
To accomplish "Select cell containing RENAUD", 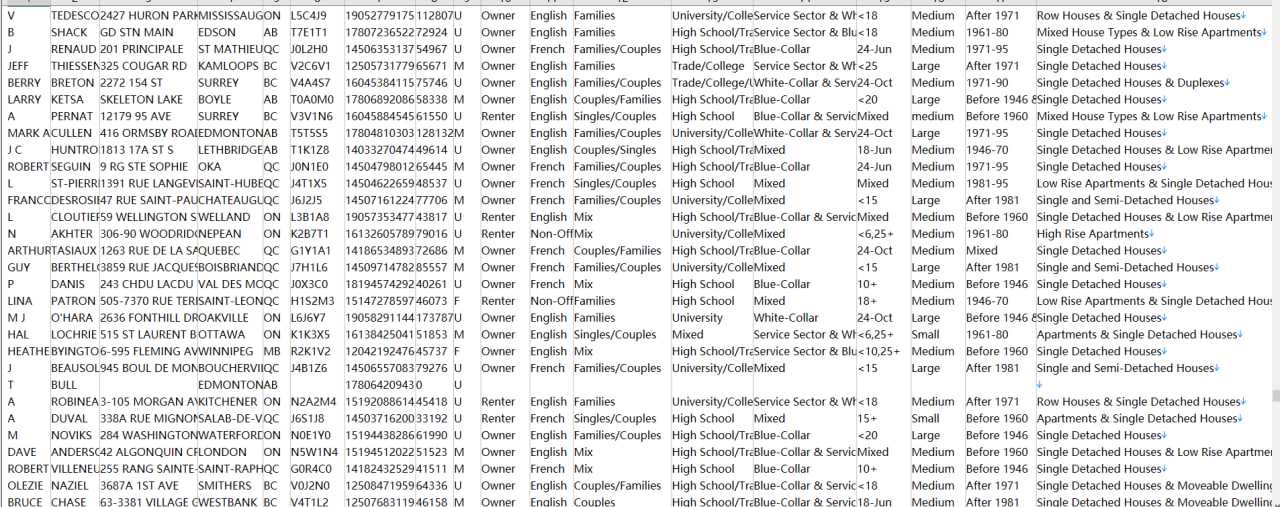I will coord(74,49).
